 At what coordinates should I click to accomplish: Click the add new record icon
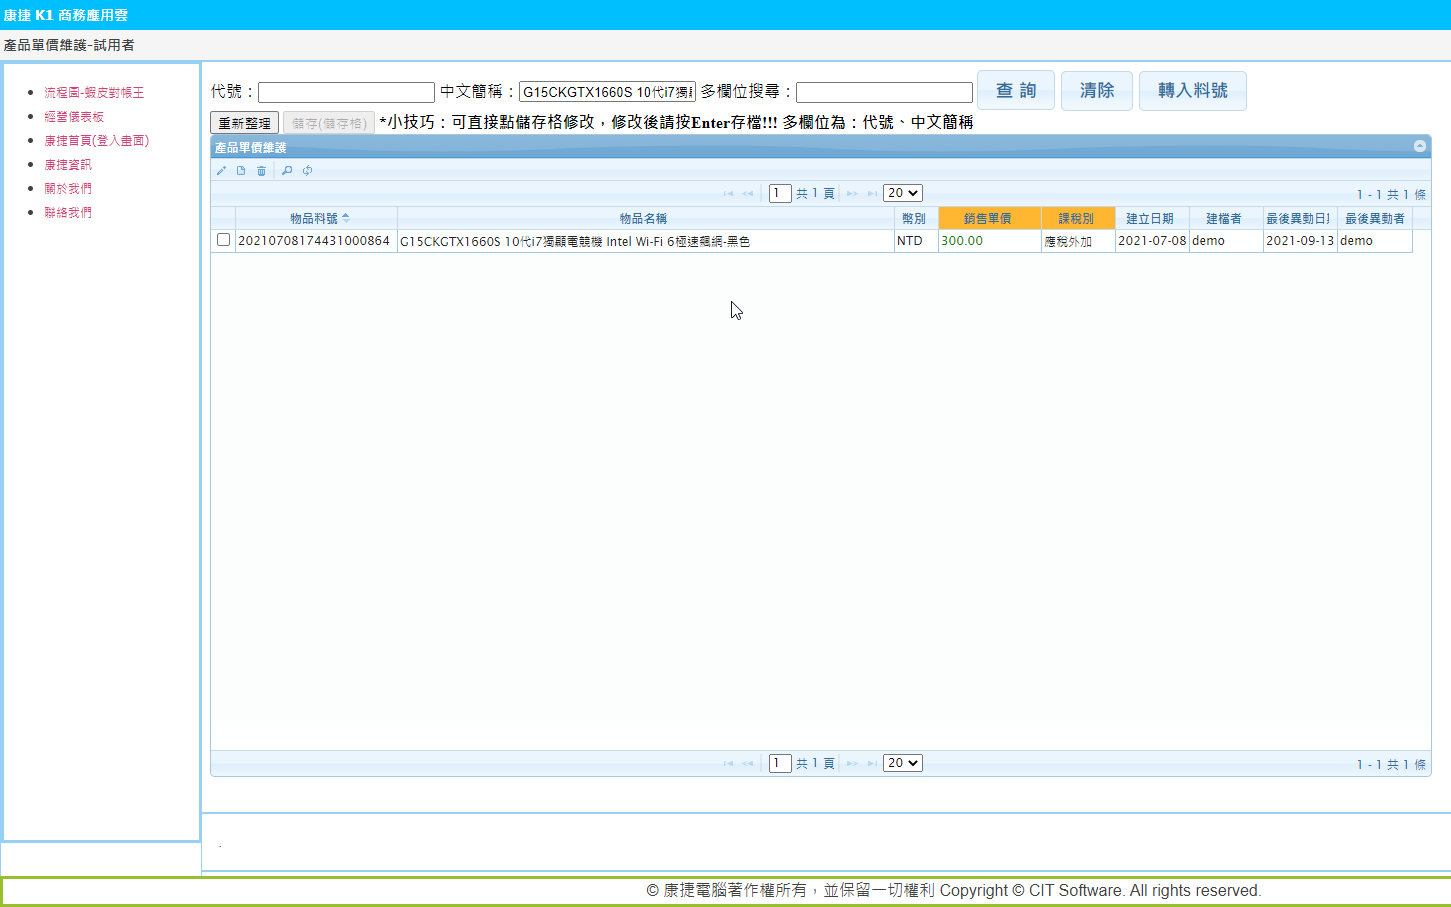point(241,171)
